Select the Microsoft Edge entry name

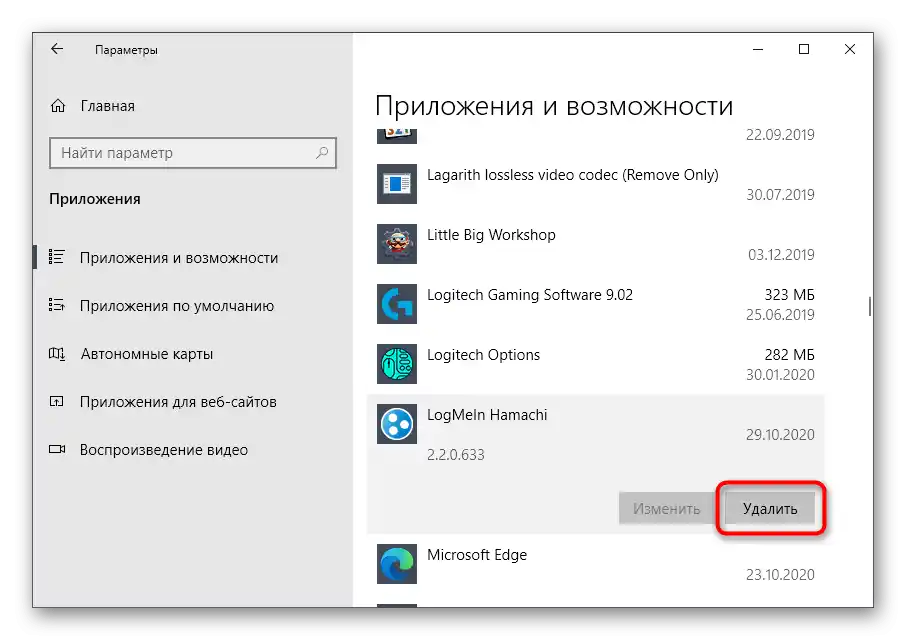[x=477, y=555]
